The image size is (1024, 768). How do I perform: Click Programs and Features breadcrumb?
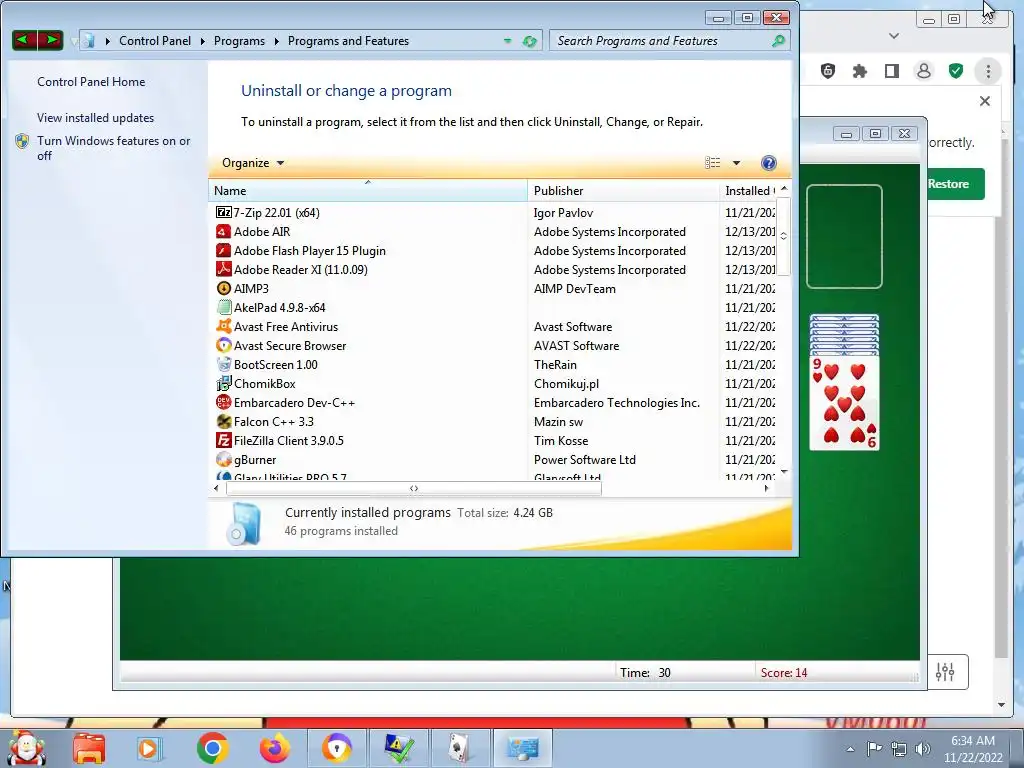point(348,40)
